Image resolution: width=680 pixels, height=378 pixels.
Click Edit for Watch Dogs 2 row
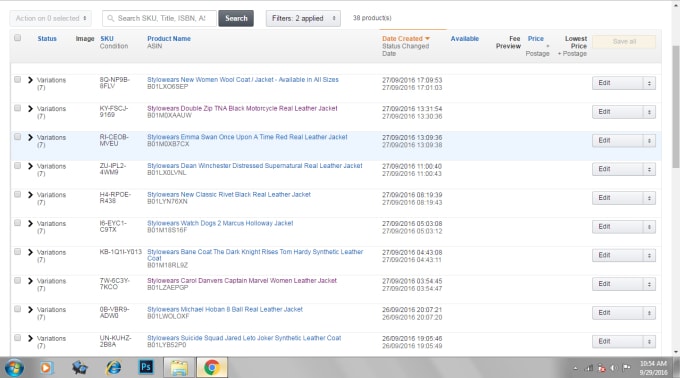[618, 227]
